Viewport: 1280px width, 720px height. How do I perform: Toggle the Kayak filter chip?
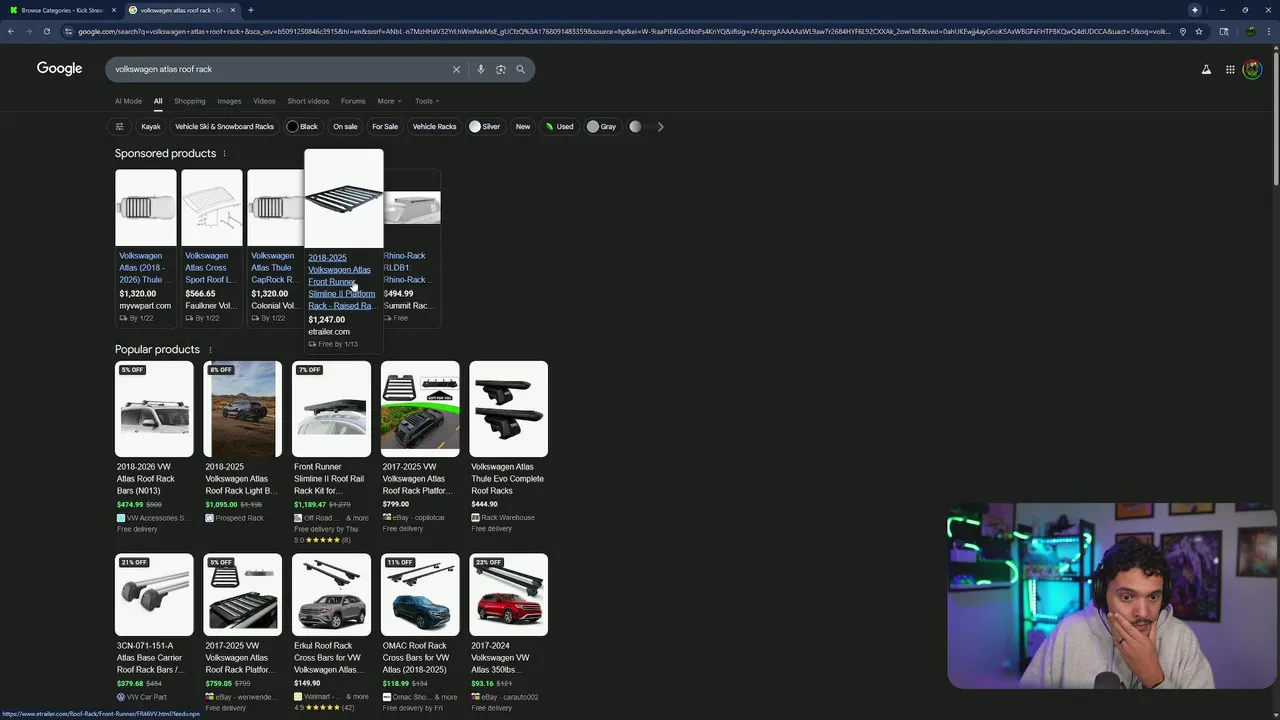(151, 127)
